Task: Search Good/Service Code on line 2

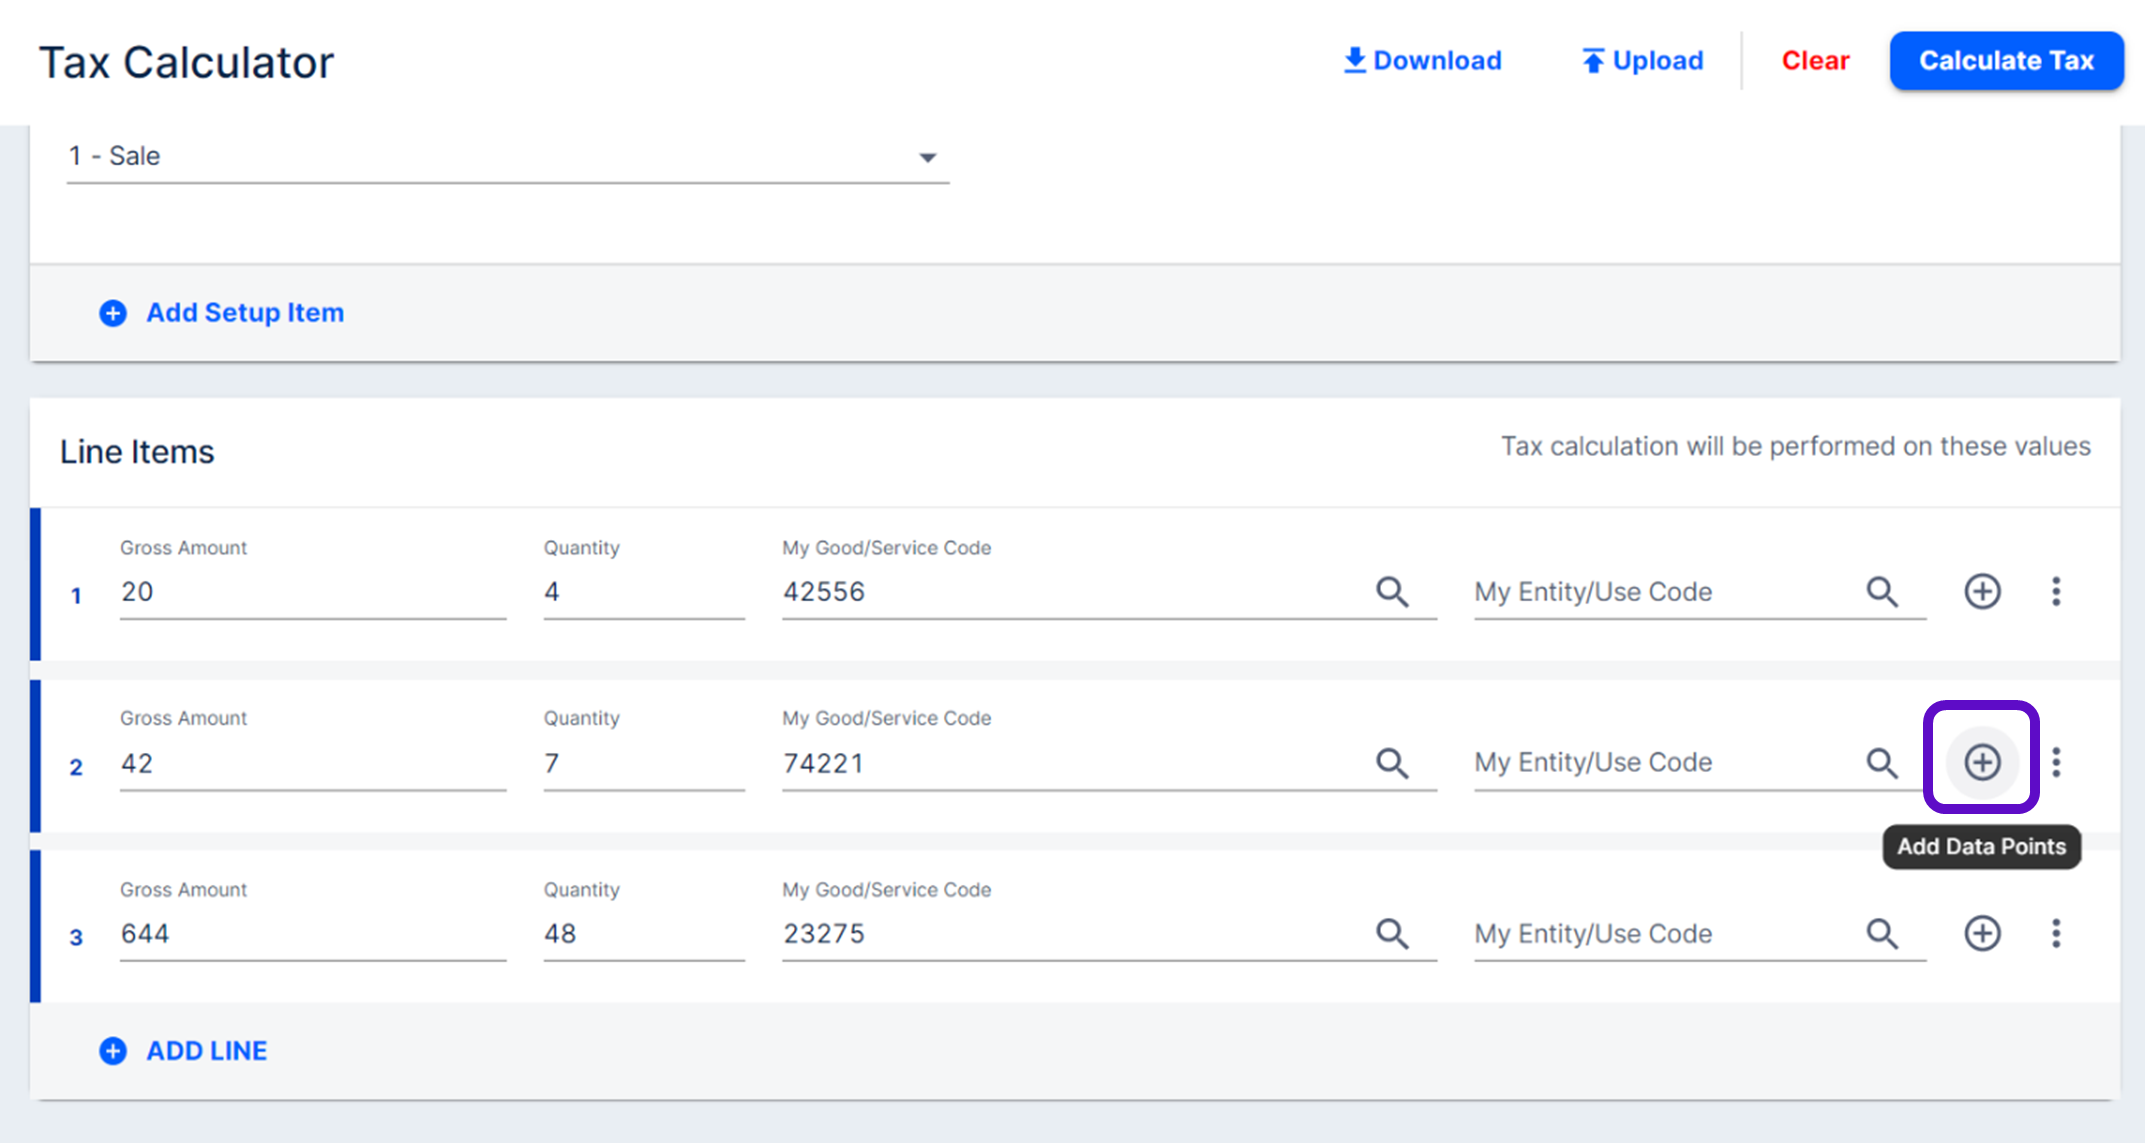Action: point(1392,763)
